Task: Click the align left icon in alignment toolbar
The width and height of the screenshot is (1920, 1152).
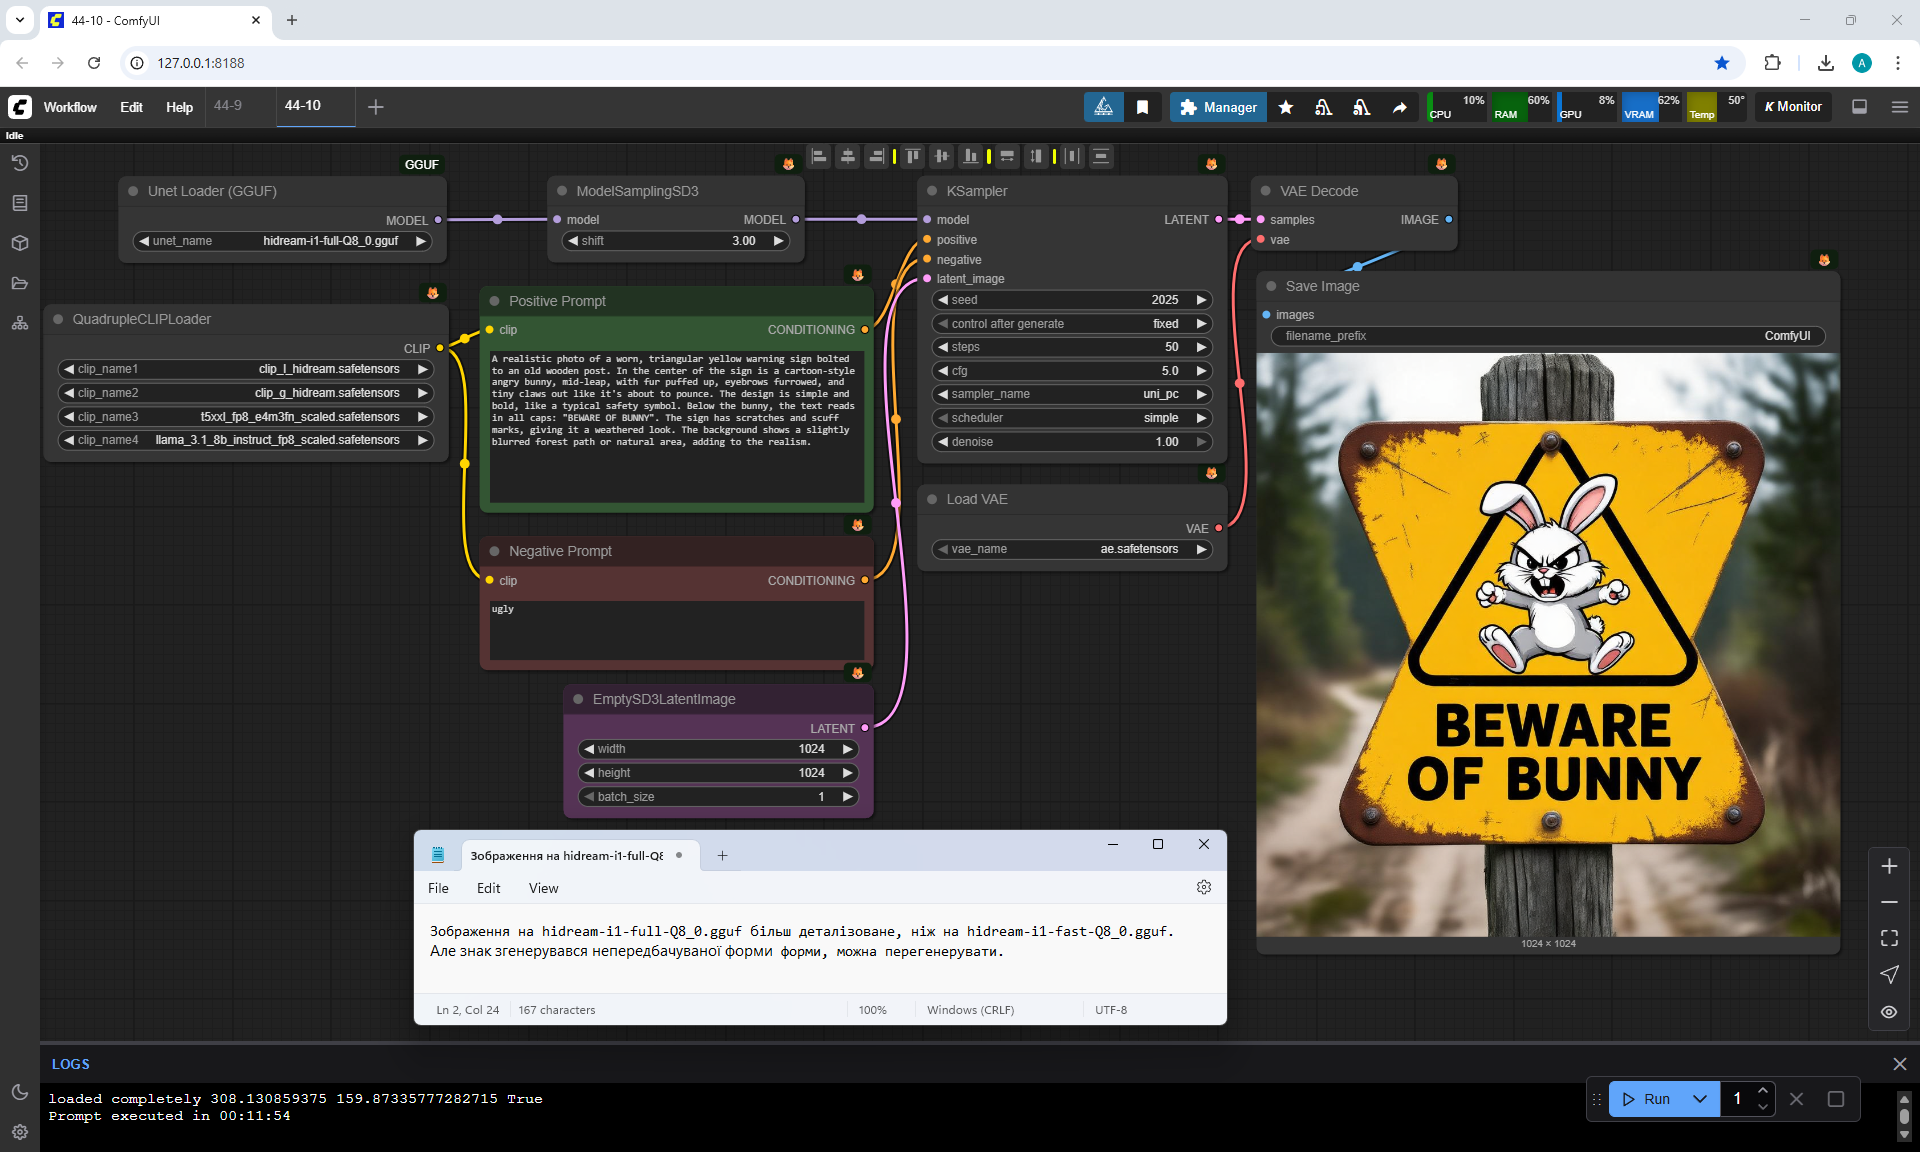Action: pyautogui.click(x=819, y=156)
